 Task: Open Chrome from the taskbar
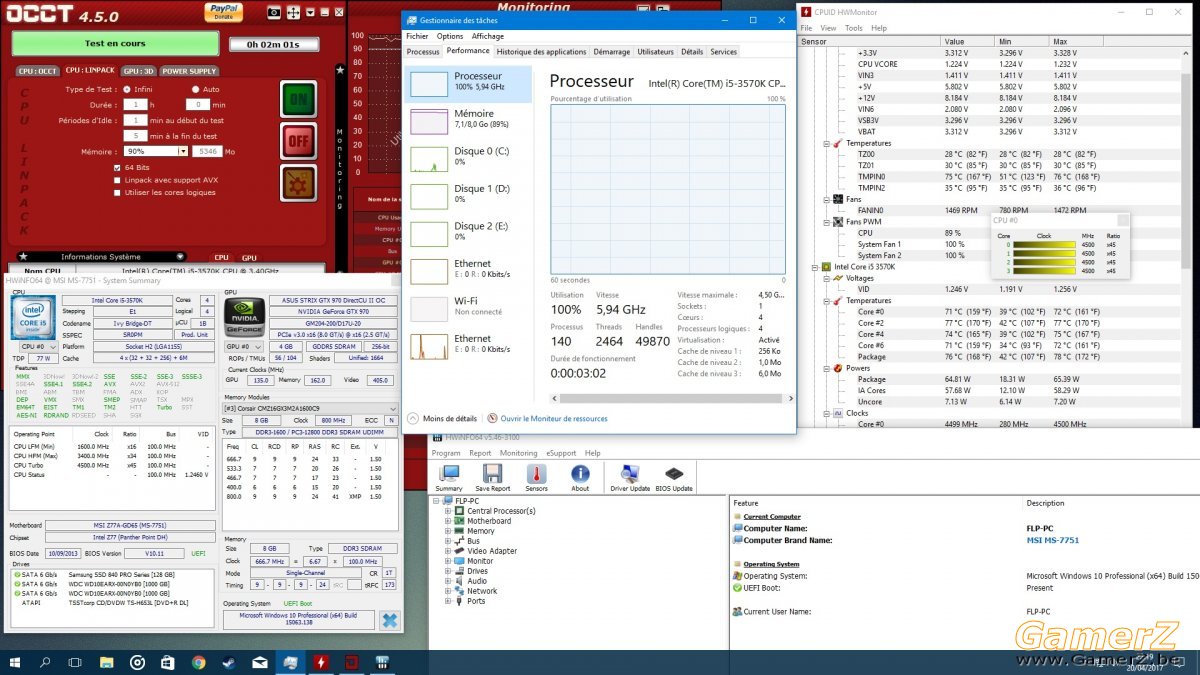click(x=198, y=662)
